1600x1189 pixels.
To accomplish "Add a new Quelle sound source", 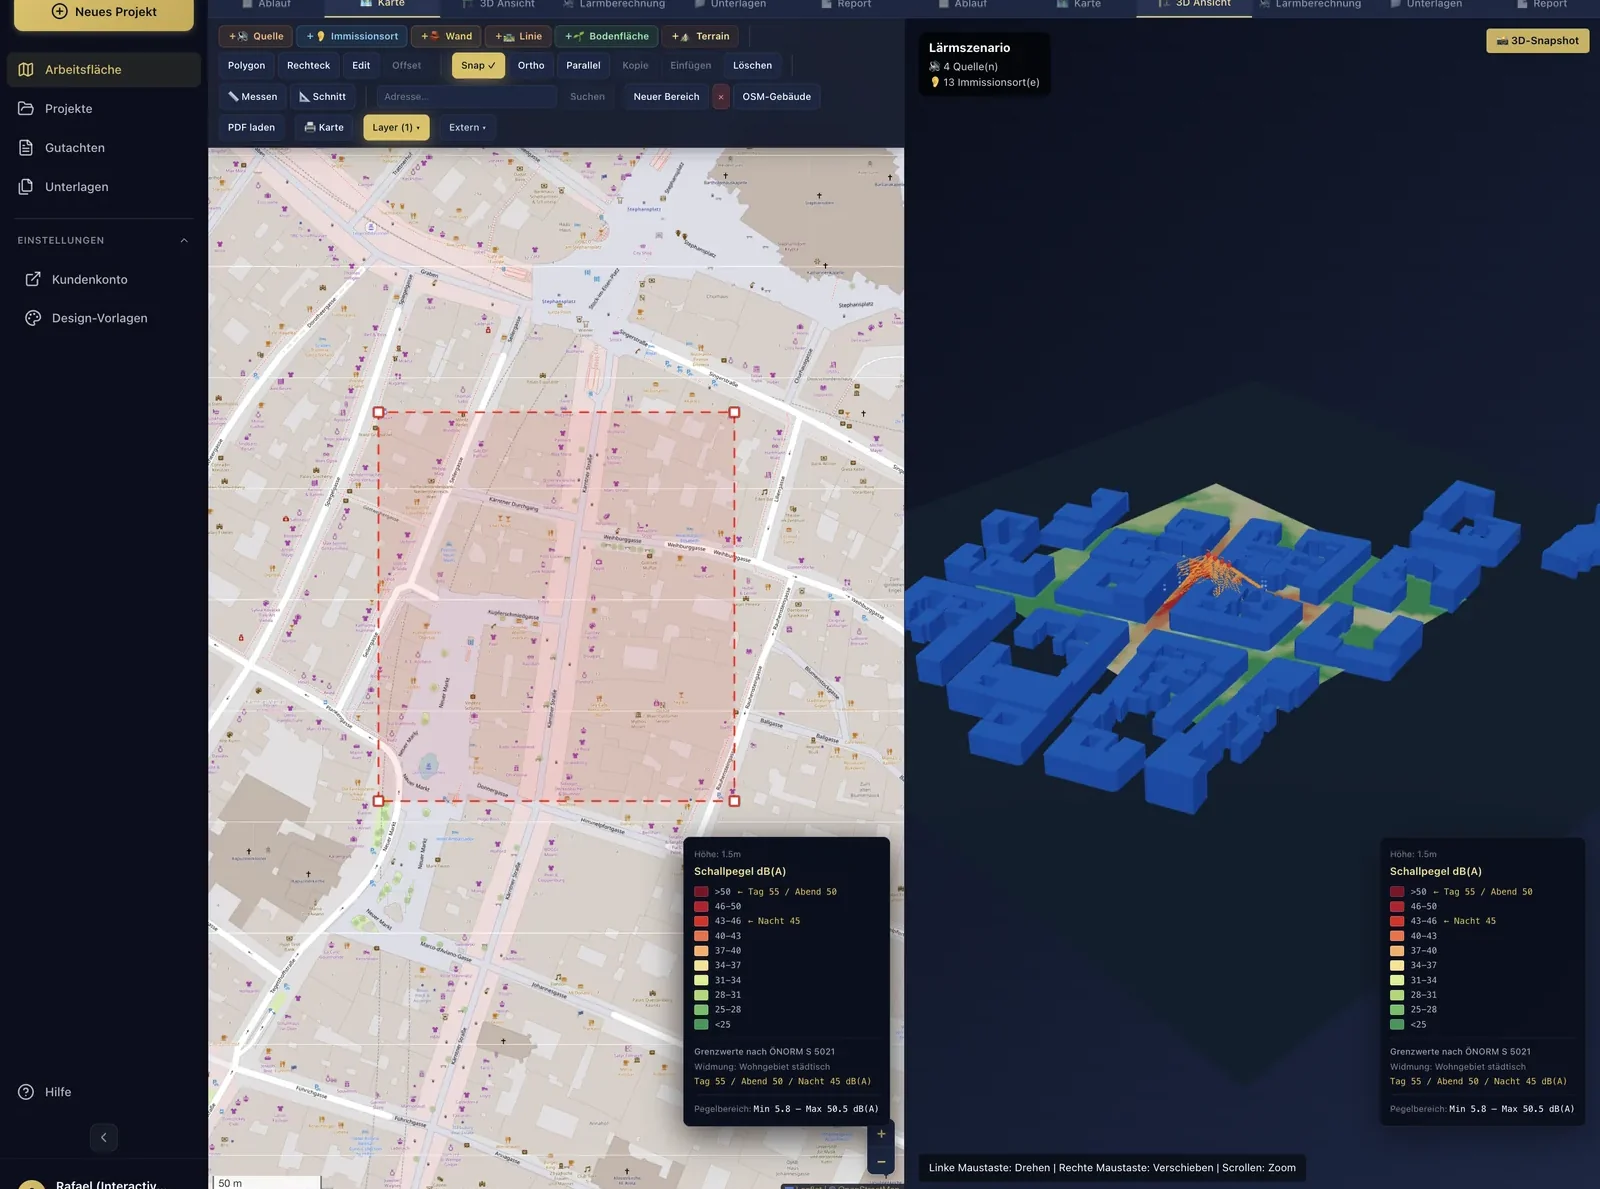I will (256, 36).
